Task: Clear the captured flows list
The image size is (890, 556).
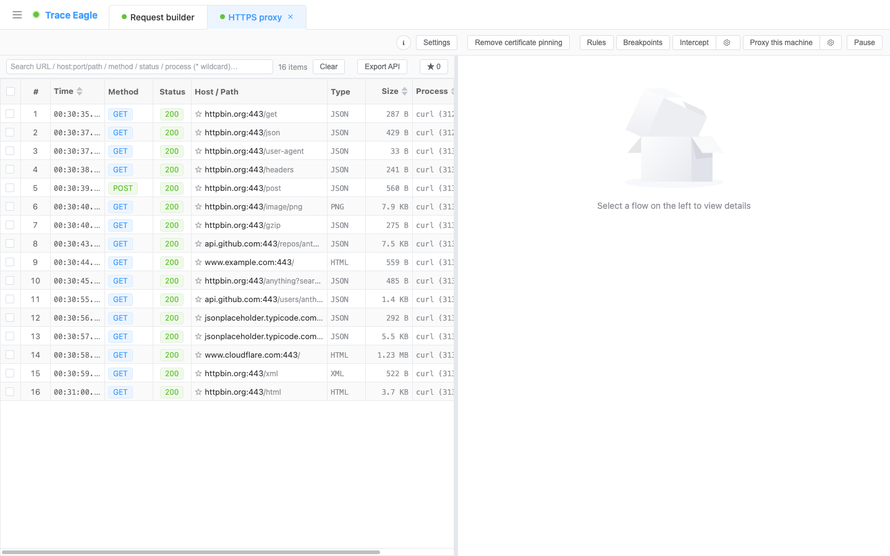Action: point(329,66)
